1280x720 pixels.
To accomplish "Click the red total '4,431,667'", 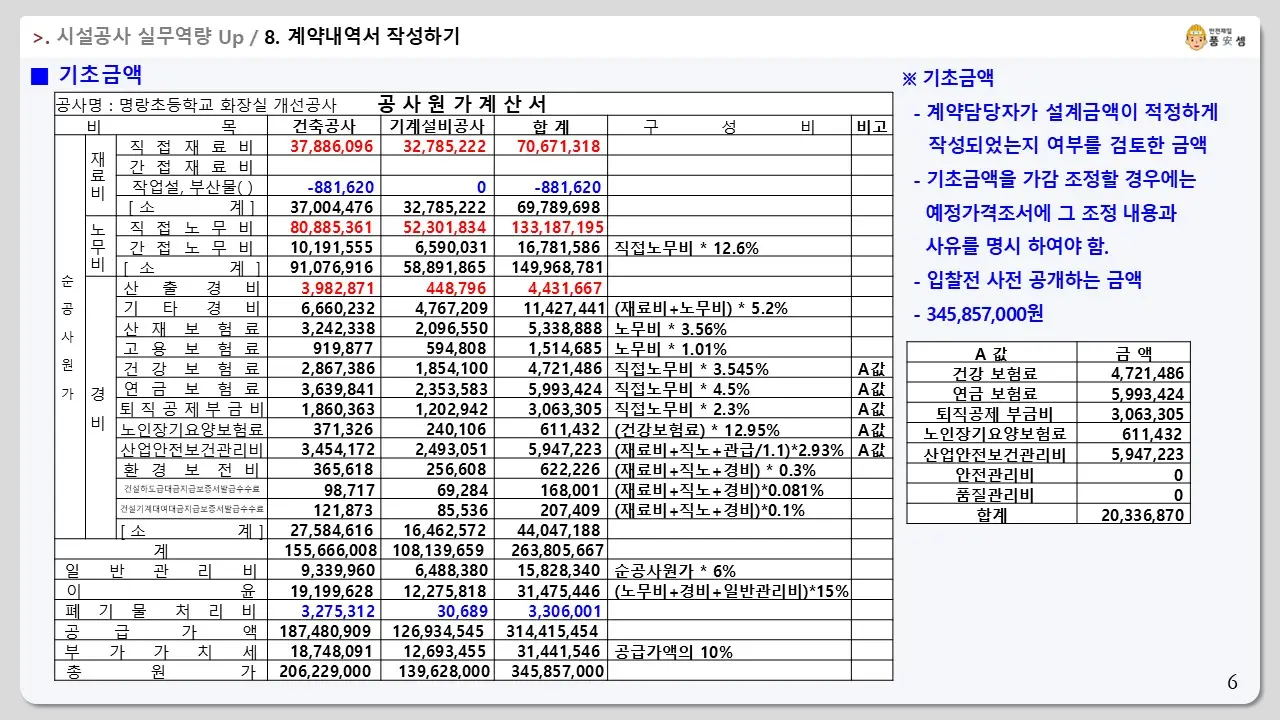I will 564,289.
